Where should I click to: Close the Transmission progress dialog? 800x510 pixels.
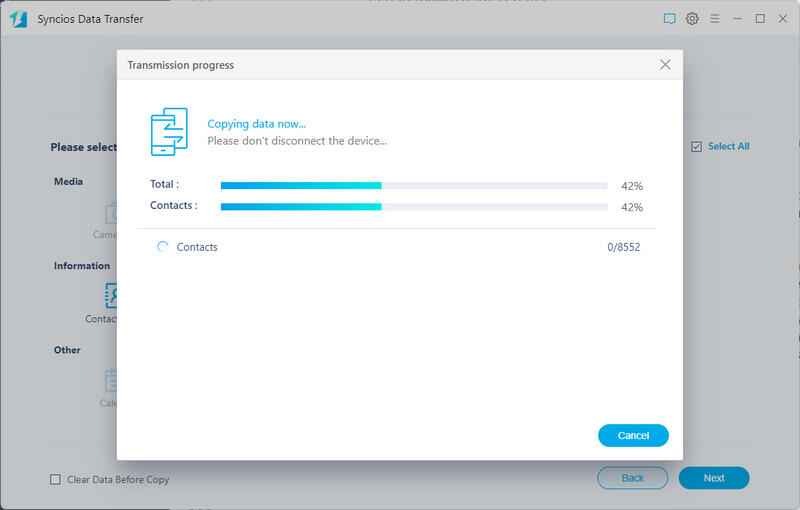(x=665, y=65)
